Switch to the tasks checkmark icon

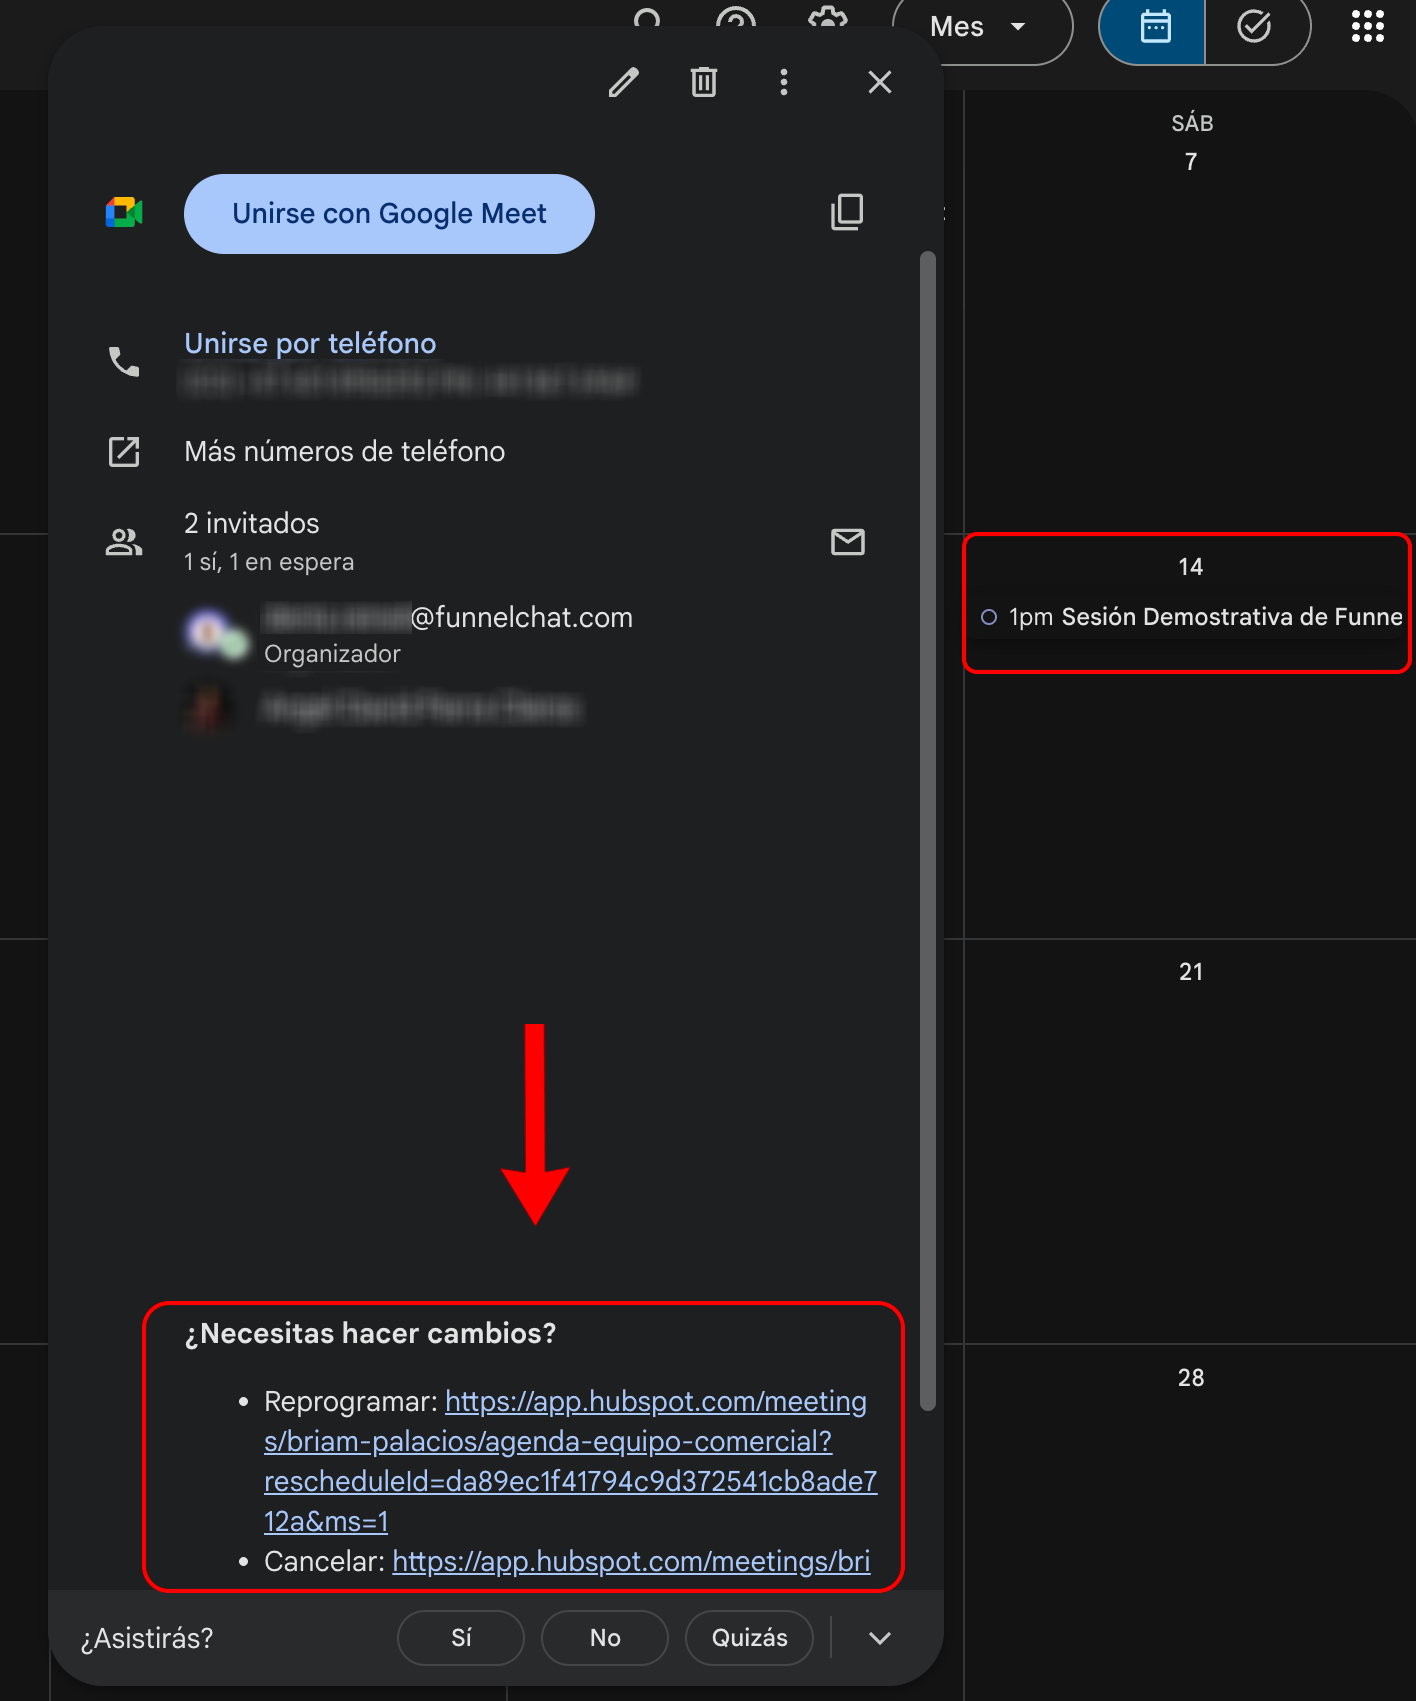[x=1254, y=27]
